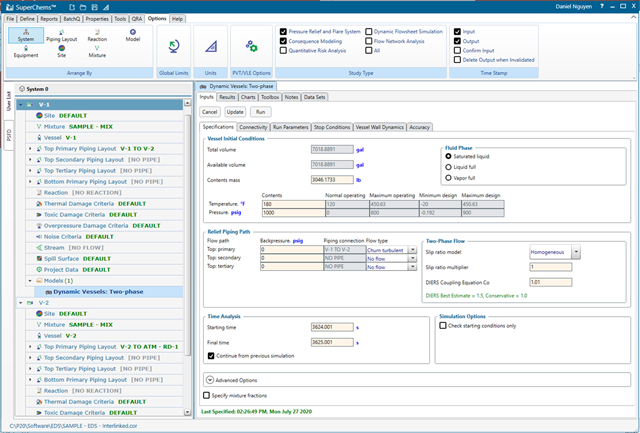Click the gal unit link for Total volume

pos(360,150)
